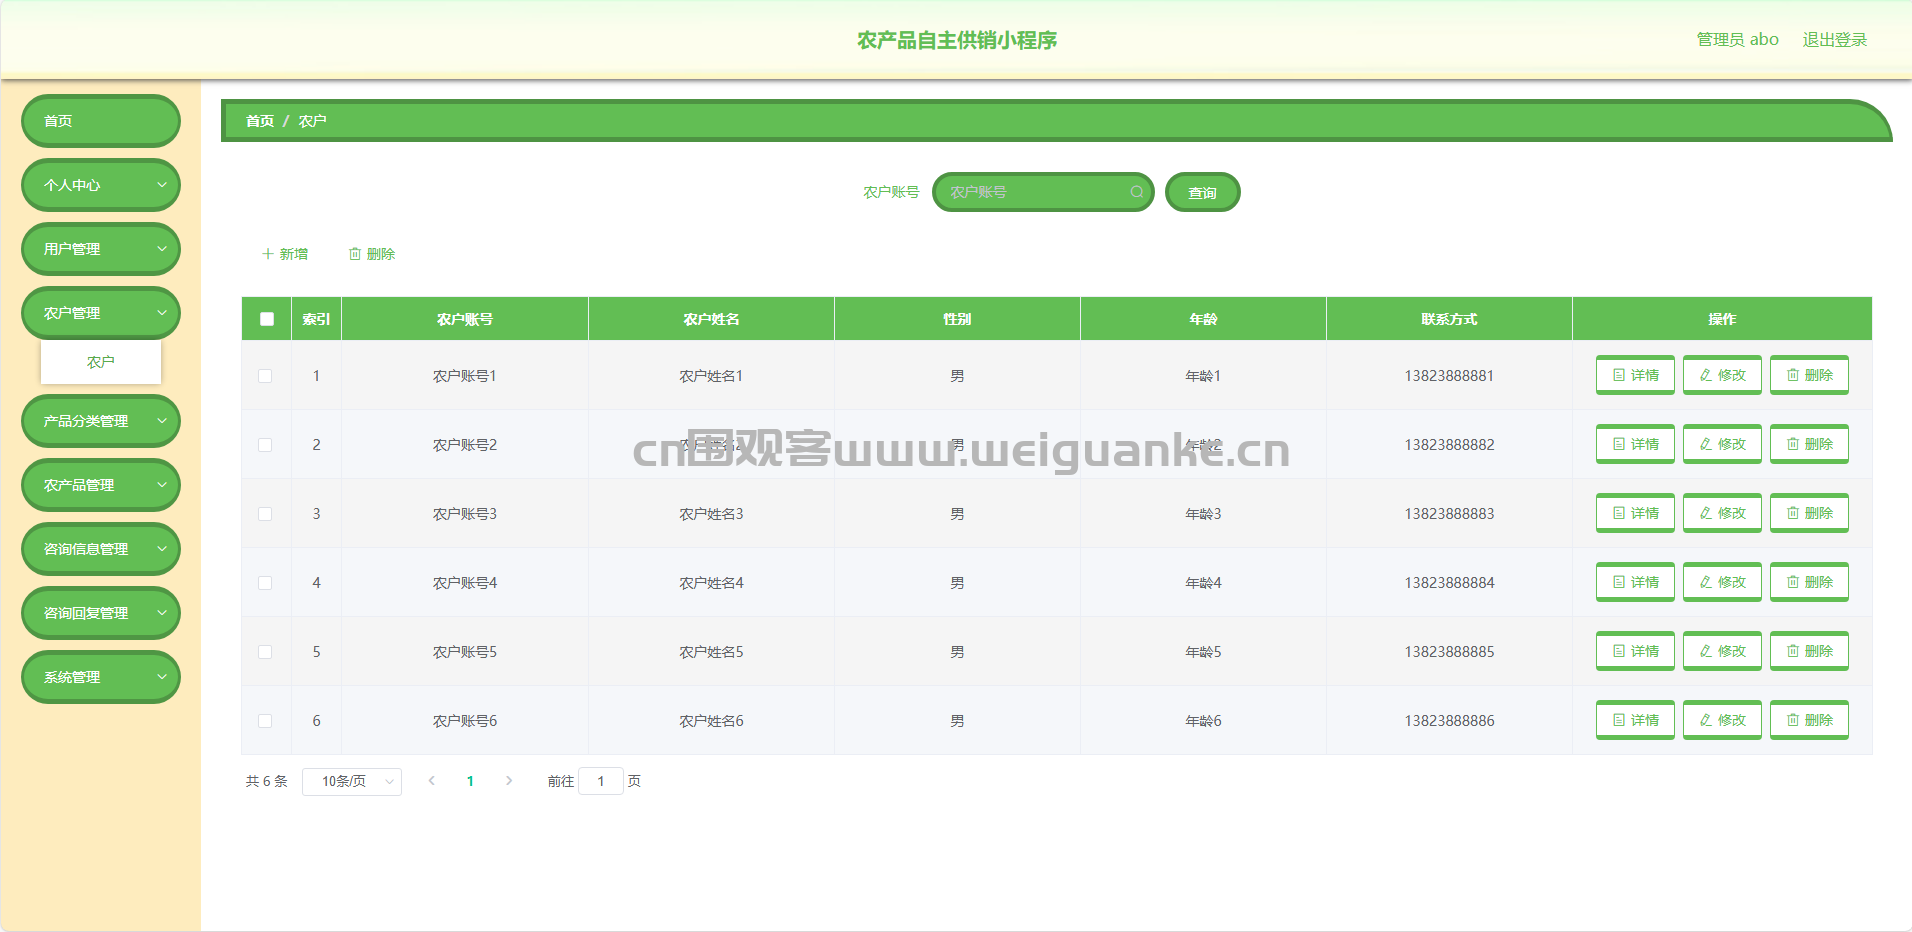This screenshot has width=1912, height=932.
Task: Expand the 咨询回复管理 sidebar menu
Action: (x=101, y=613)
